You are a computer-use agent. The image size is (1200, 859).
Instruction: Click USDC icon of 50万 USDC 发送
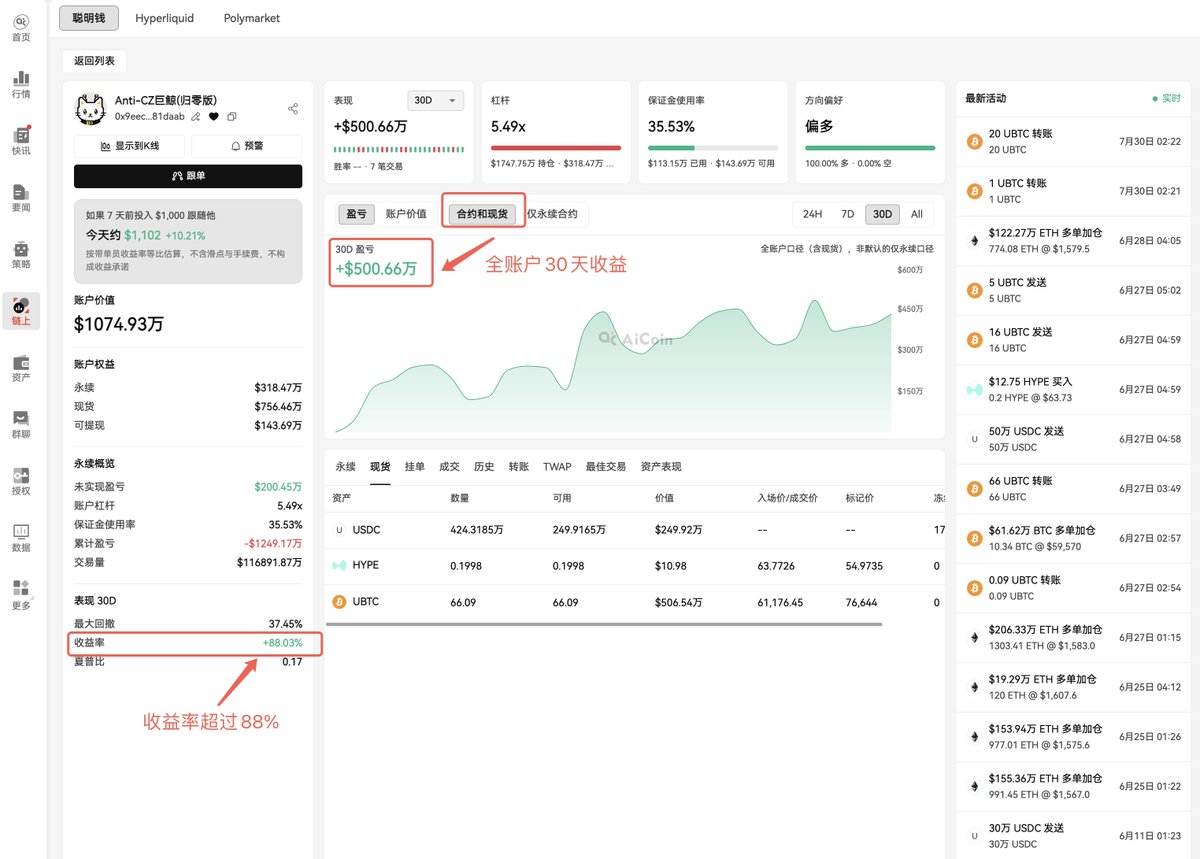[x=974, y=439]
